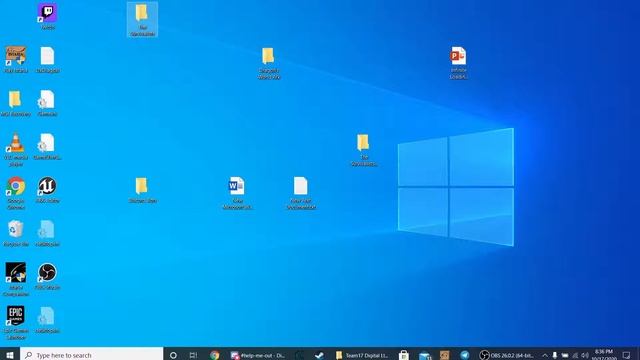Open the Twitch desktop shortcut
640x360 pixels.
tap(48, 16)
